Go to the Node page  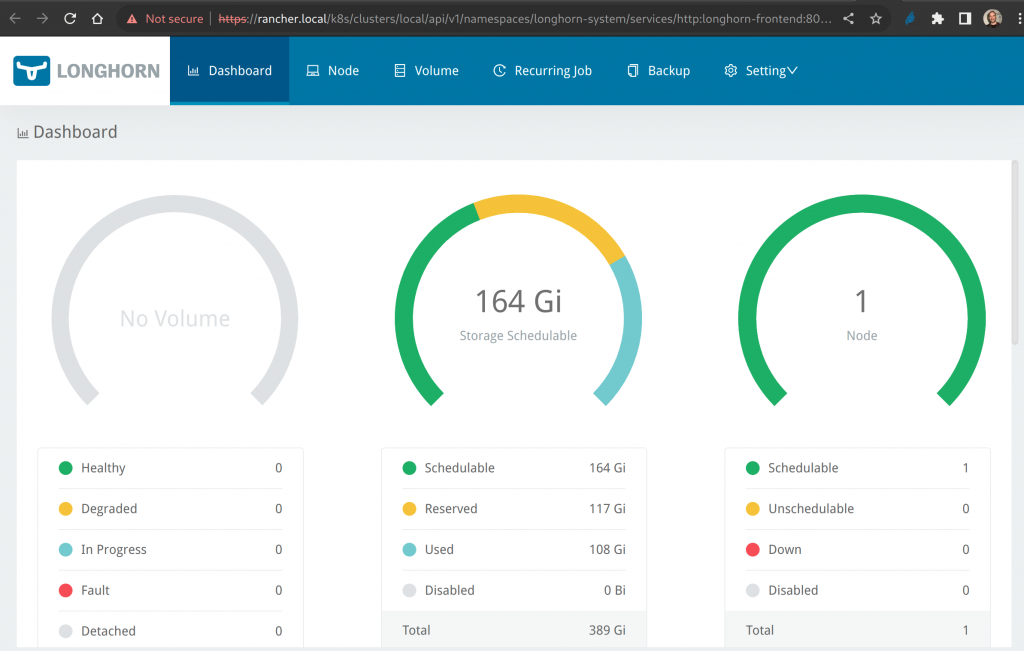pyautogui.click(x=332, y=71)
